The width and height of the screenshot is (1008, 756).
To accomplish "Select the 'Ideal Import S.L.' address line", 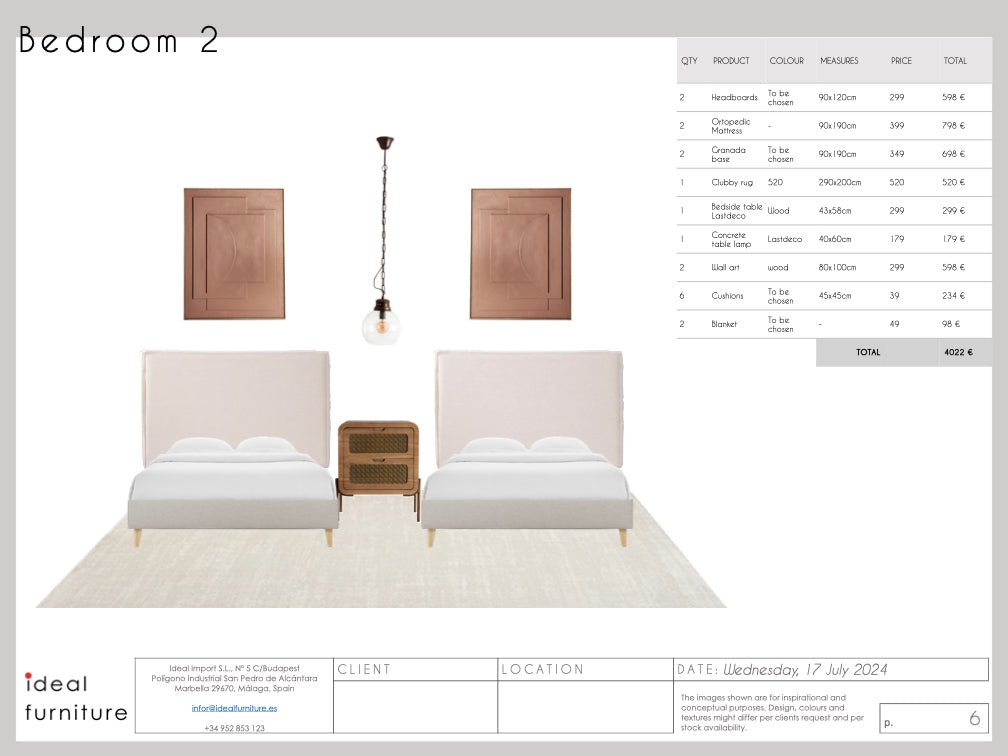I will click(234, 669).
